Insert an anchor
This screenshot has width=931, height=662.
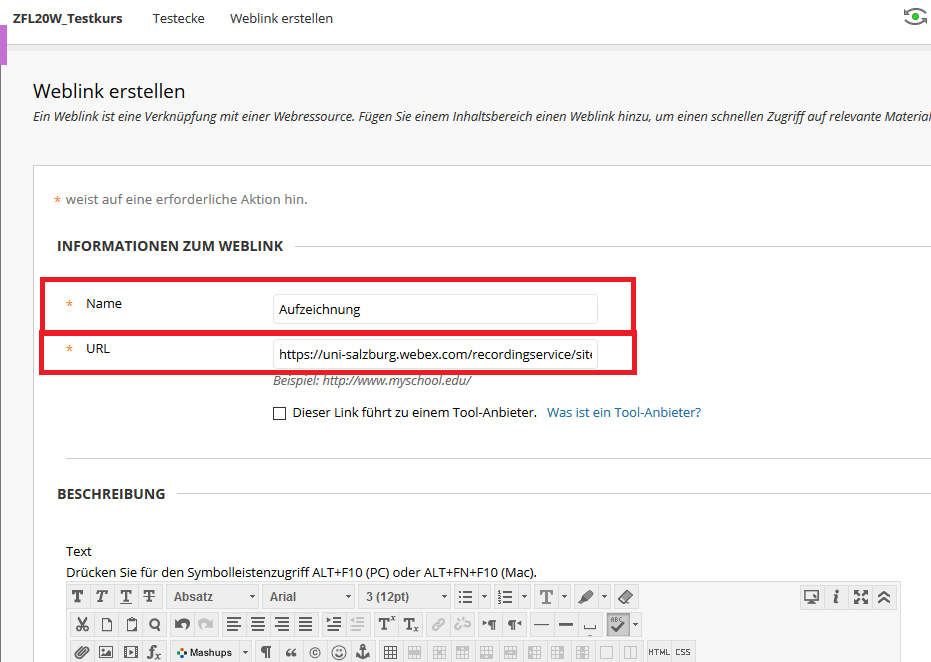coord(363,653)
